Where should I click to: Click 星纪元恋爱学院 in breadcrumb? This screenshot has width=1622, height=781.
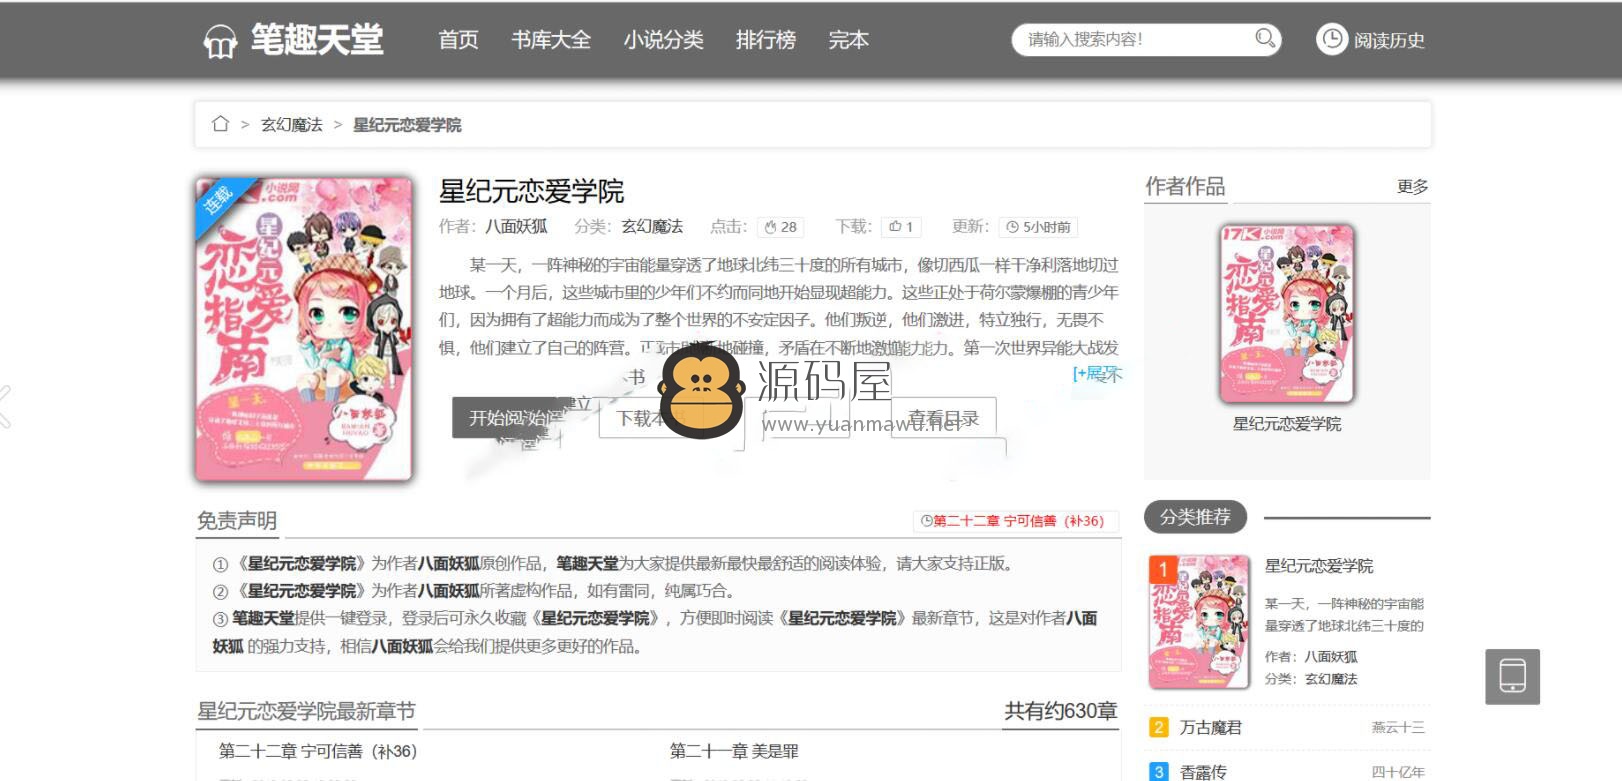(x=407, y=125)
